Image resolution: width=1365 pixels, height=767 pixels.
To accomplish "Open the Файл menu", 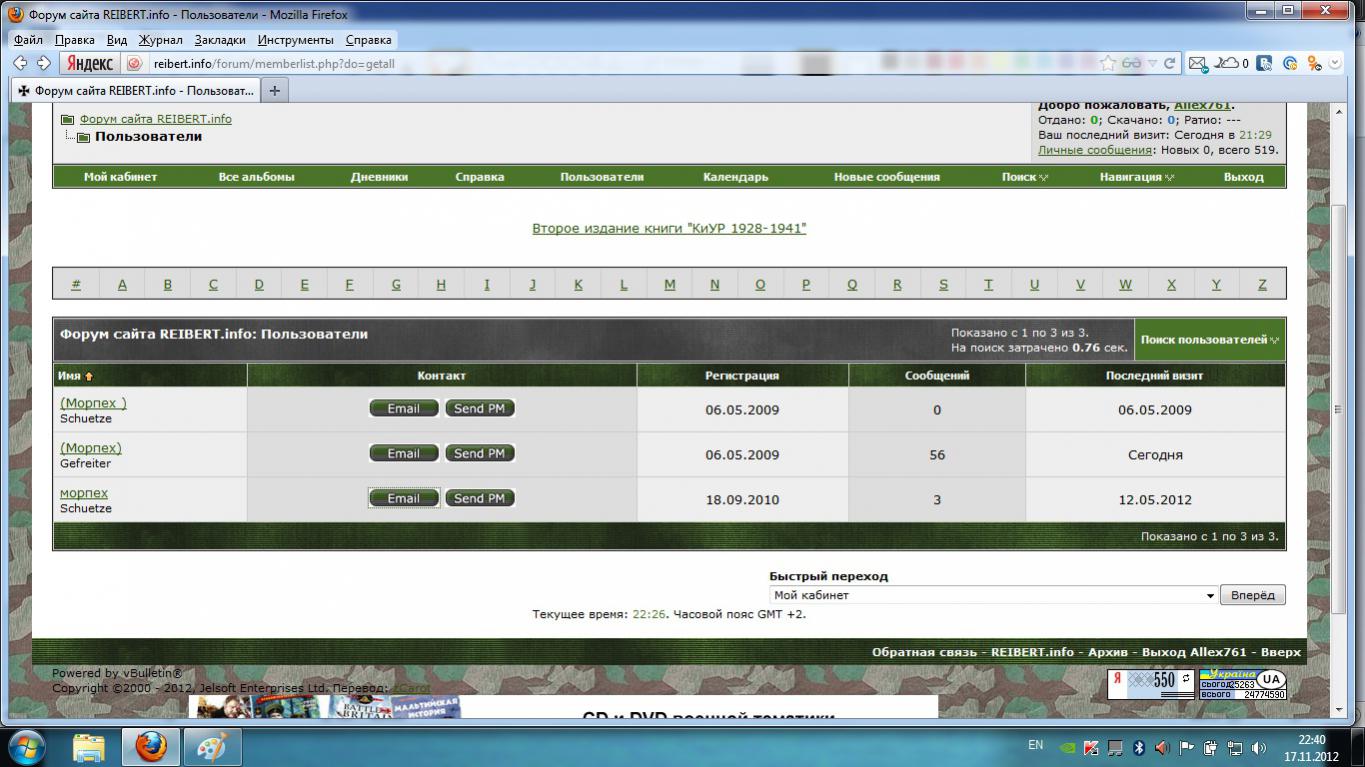I will (x=28, y=40).
